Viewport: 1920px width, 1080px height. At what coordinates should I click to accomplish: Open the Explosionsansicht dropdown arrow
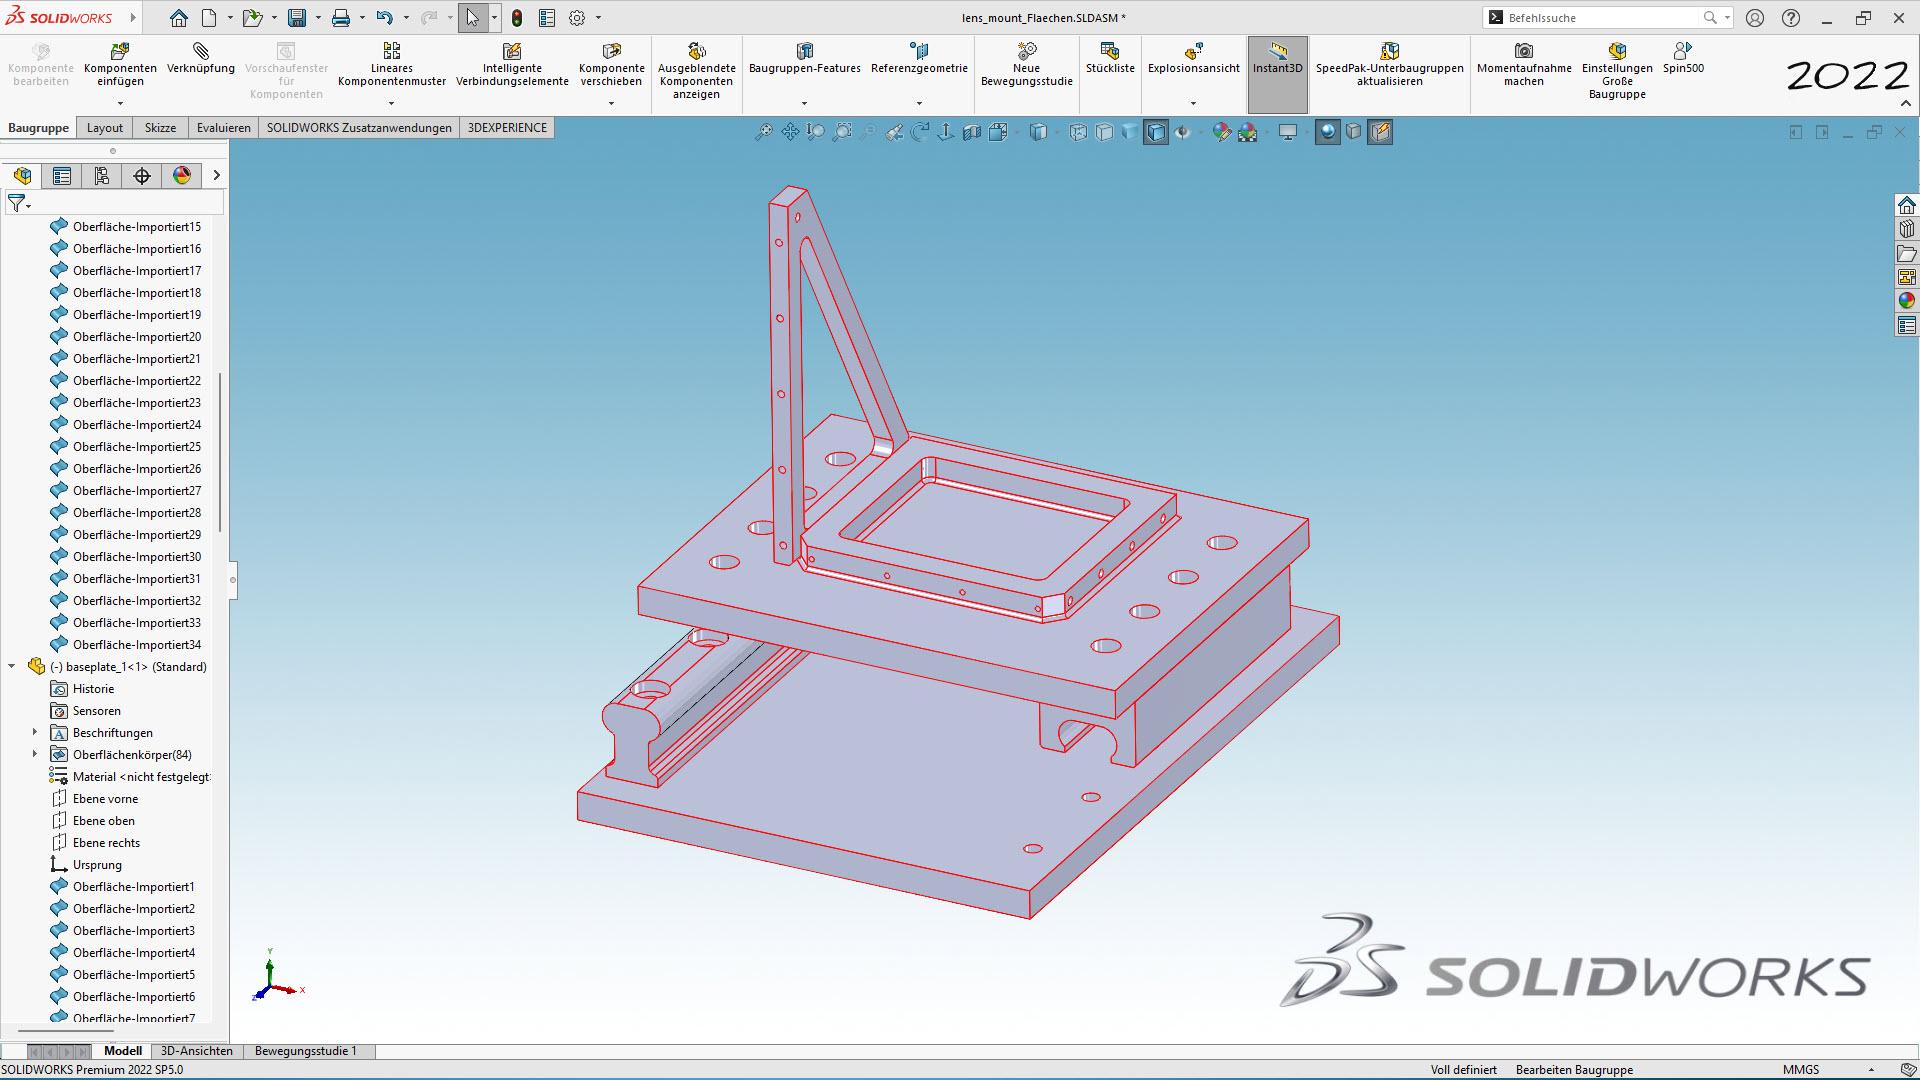point(1193,103)
